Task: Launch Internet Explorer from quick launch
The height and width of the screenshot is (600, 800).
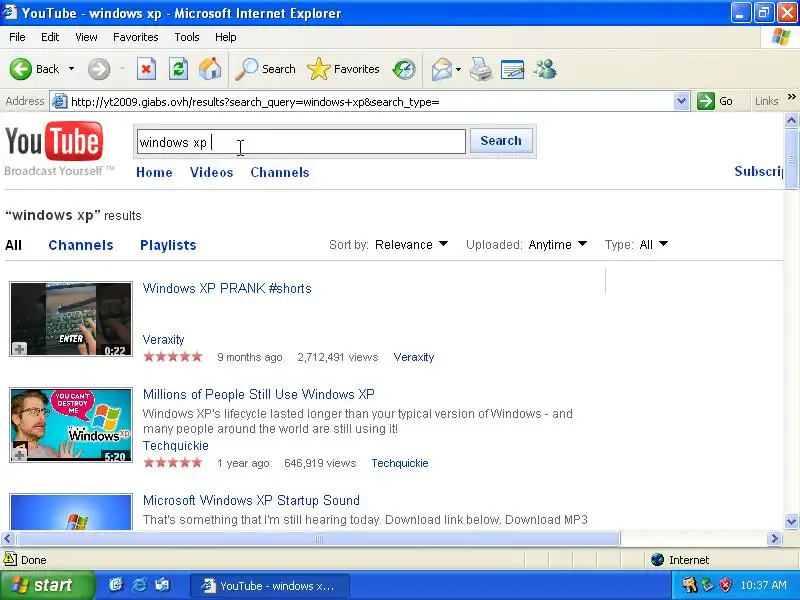Action: click(x=139, y=585)
